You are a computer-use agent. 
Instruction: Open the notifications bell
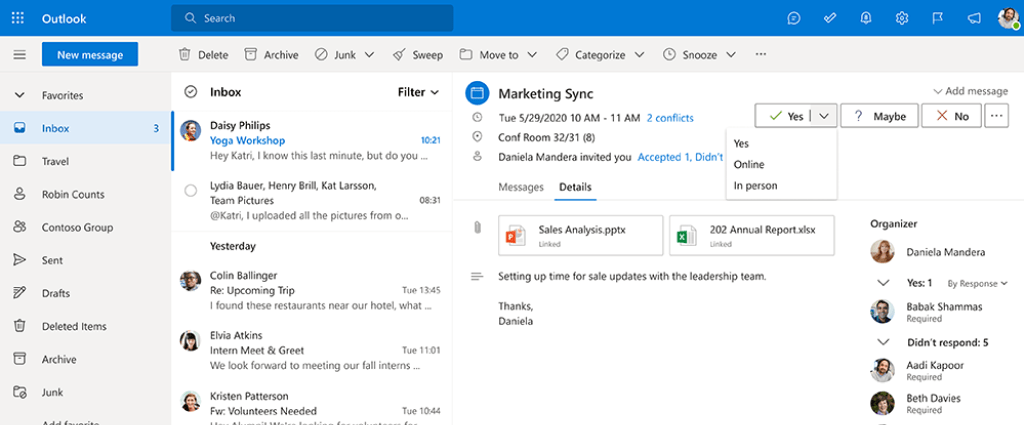(x=866, y=18)
